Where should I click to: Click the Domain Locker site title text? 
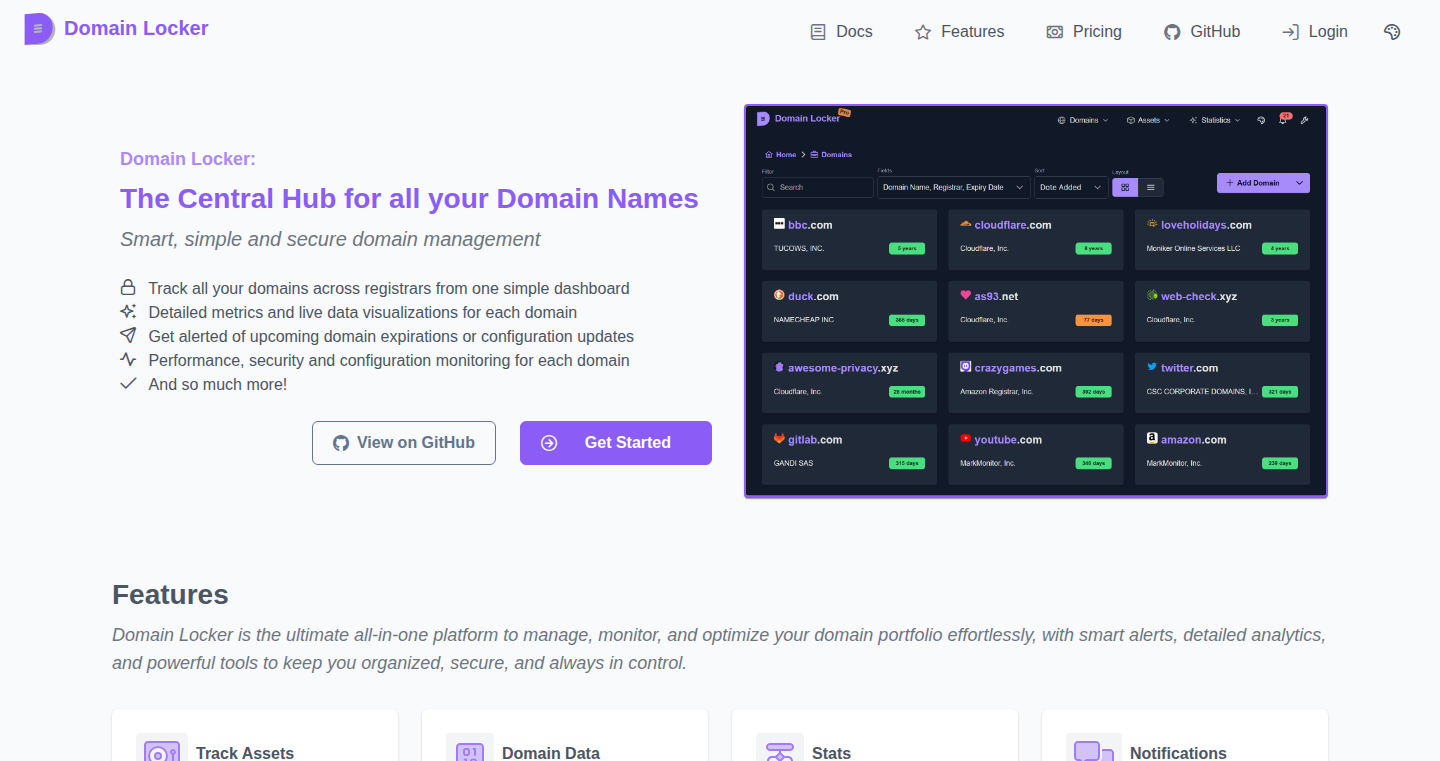(x=136, y=28)
